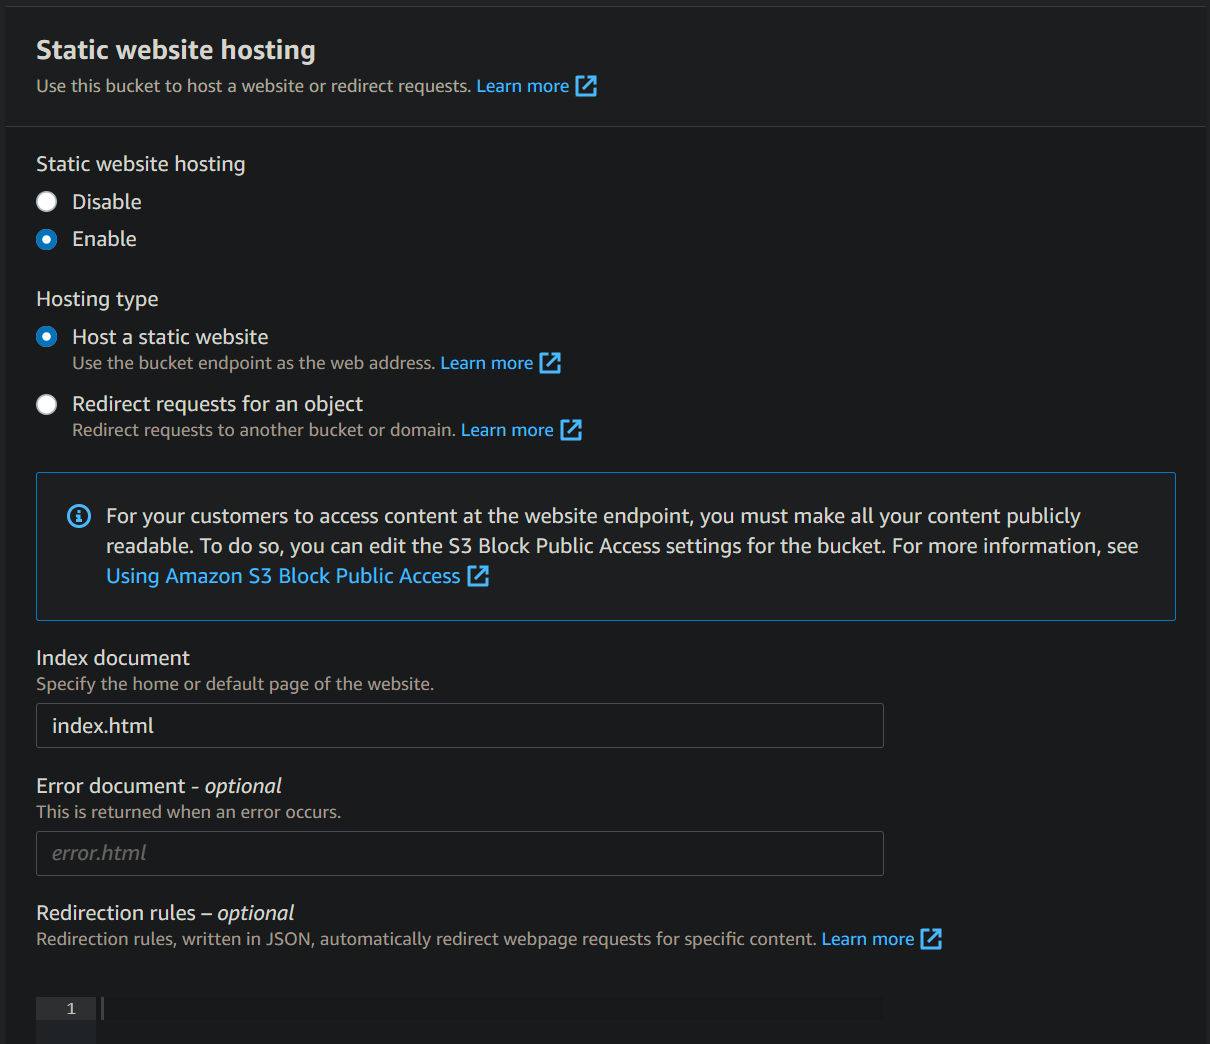Open Learn more text for Redirection rules
The height and width of the screenshot is (1044, 1210).
pos(867,939)
